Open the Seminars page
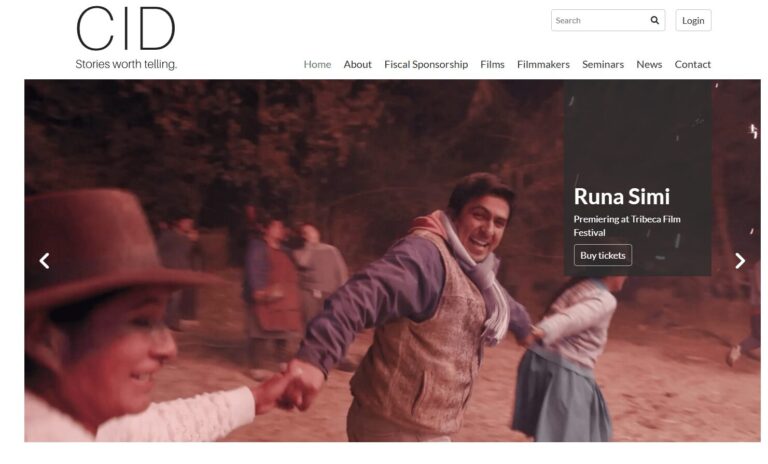The height and width of the screenshot is (464, 768). point(603,64)
